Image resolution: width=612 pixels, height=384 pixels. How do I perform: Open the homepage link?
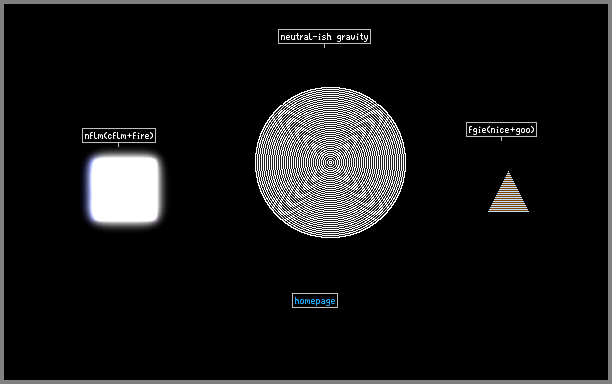(x=315, y=301)
